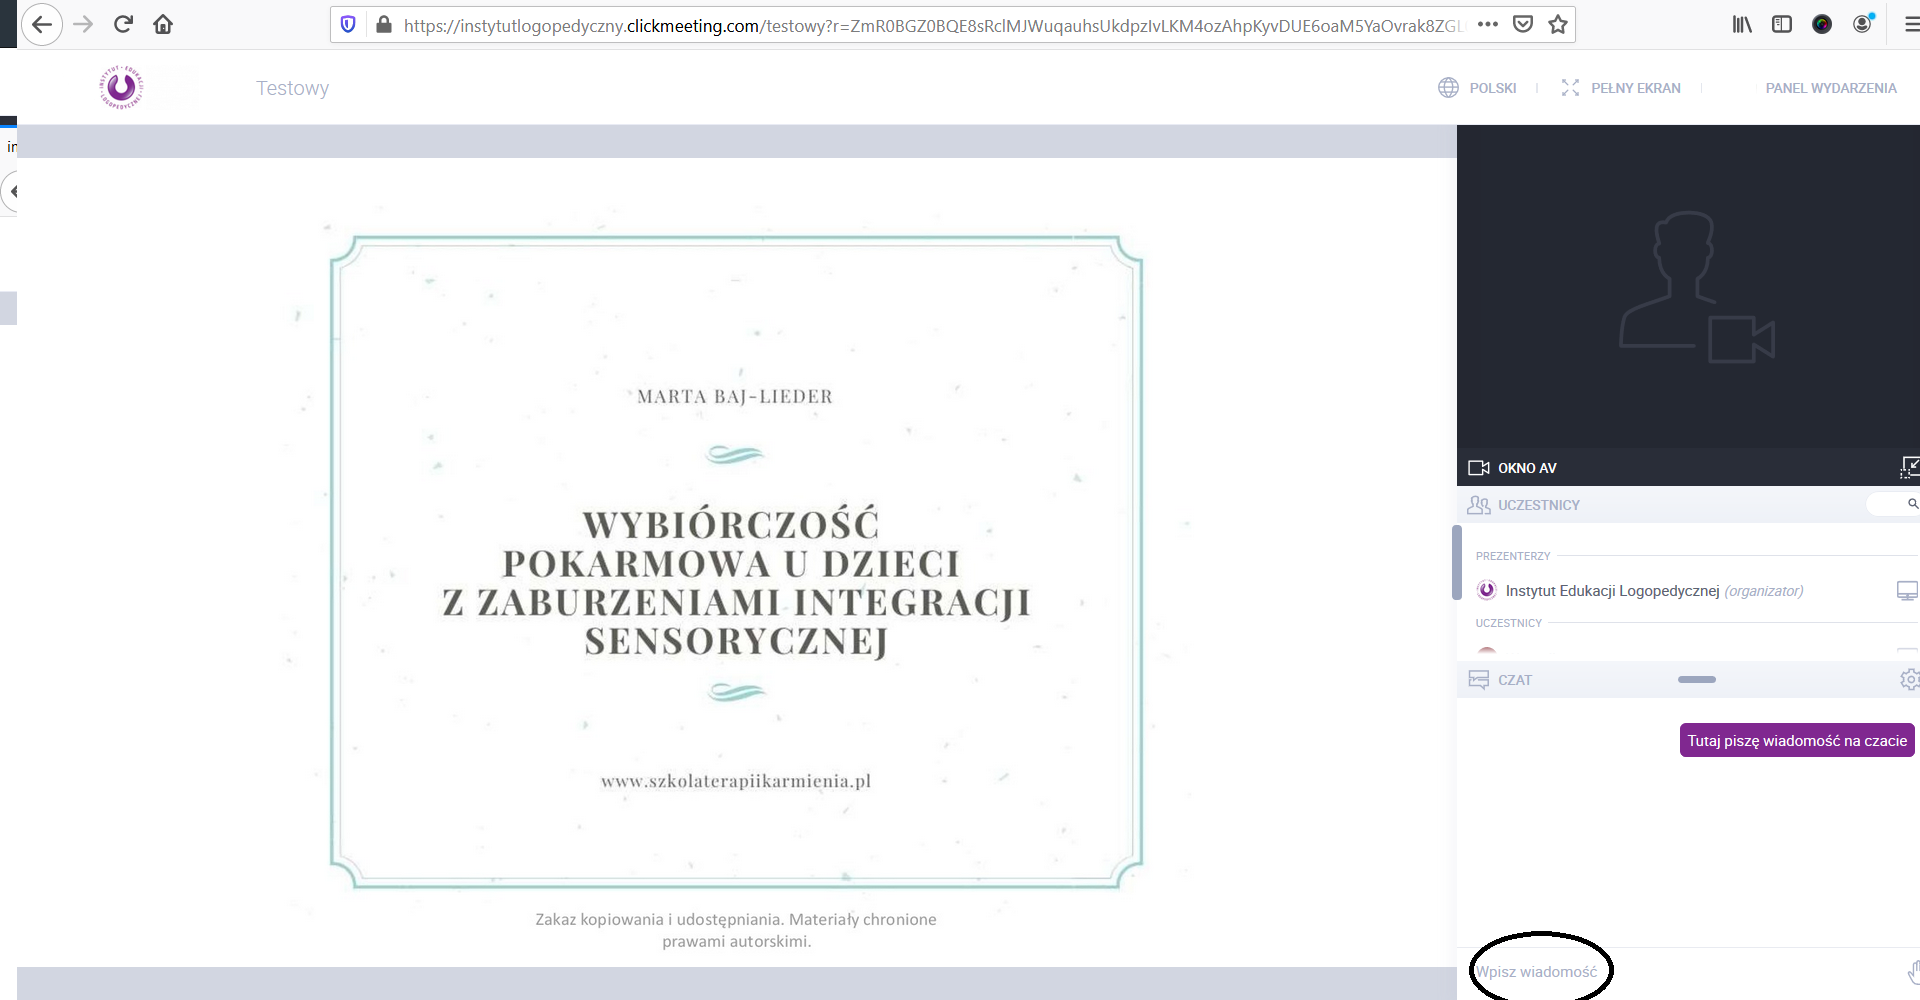This screenshot has width=1920, height=1000.
Task: Collapse the UCZESTNICY participants panel header
Action: pos(1538,505)
